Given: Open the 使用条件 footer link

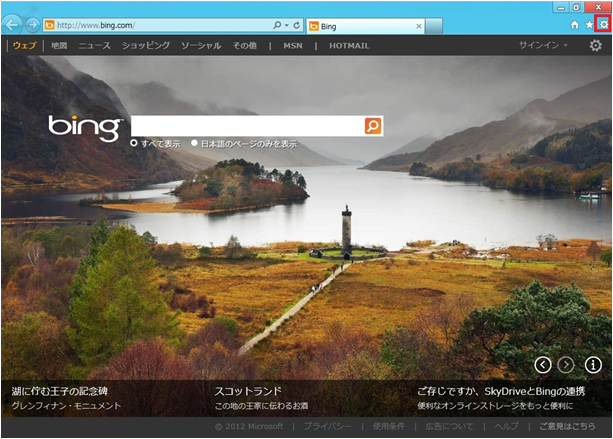Looking at the screenshot, I should click(x=389, y=426).
